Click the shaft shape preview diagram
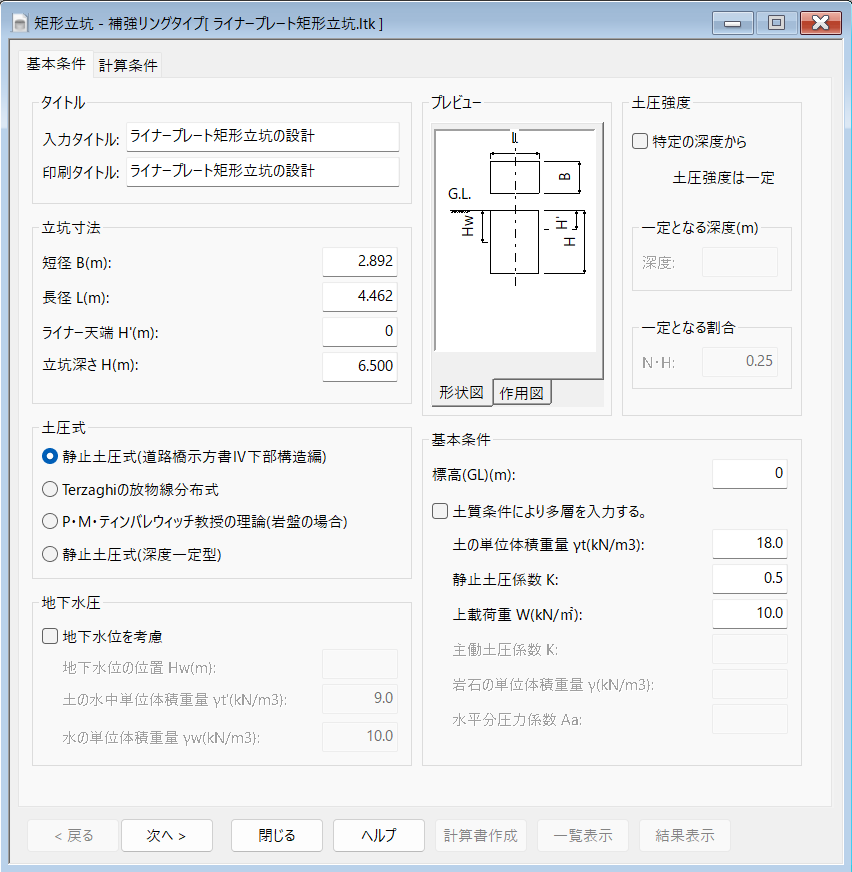This screenshot has width=852, height=872. click(x=516, y=240)
